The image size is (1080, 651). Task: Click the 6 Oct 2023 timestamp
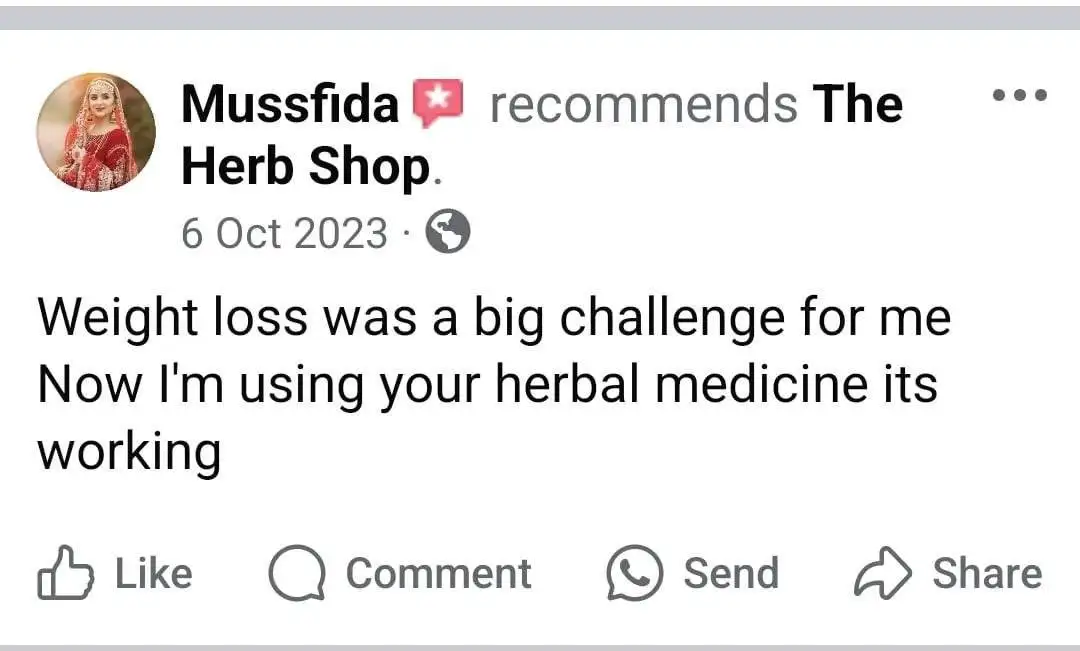(x=284, y=234)
